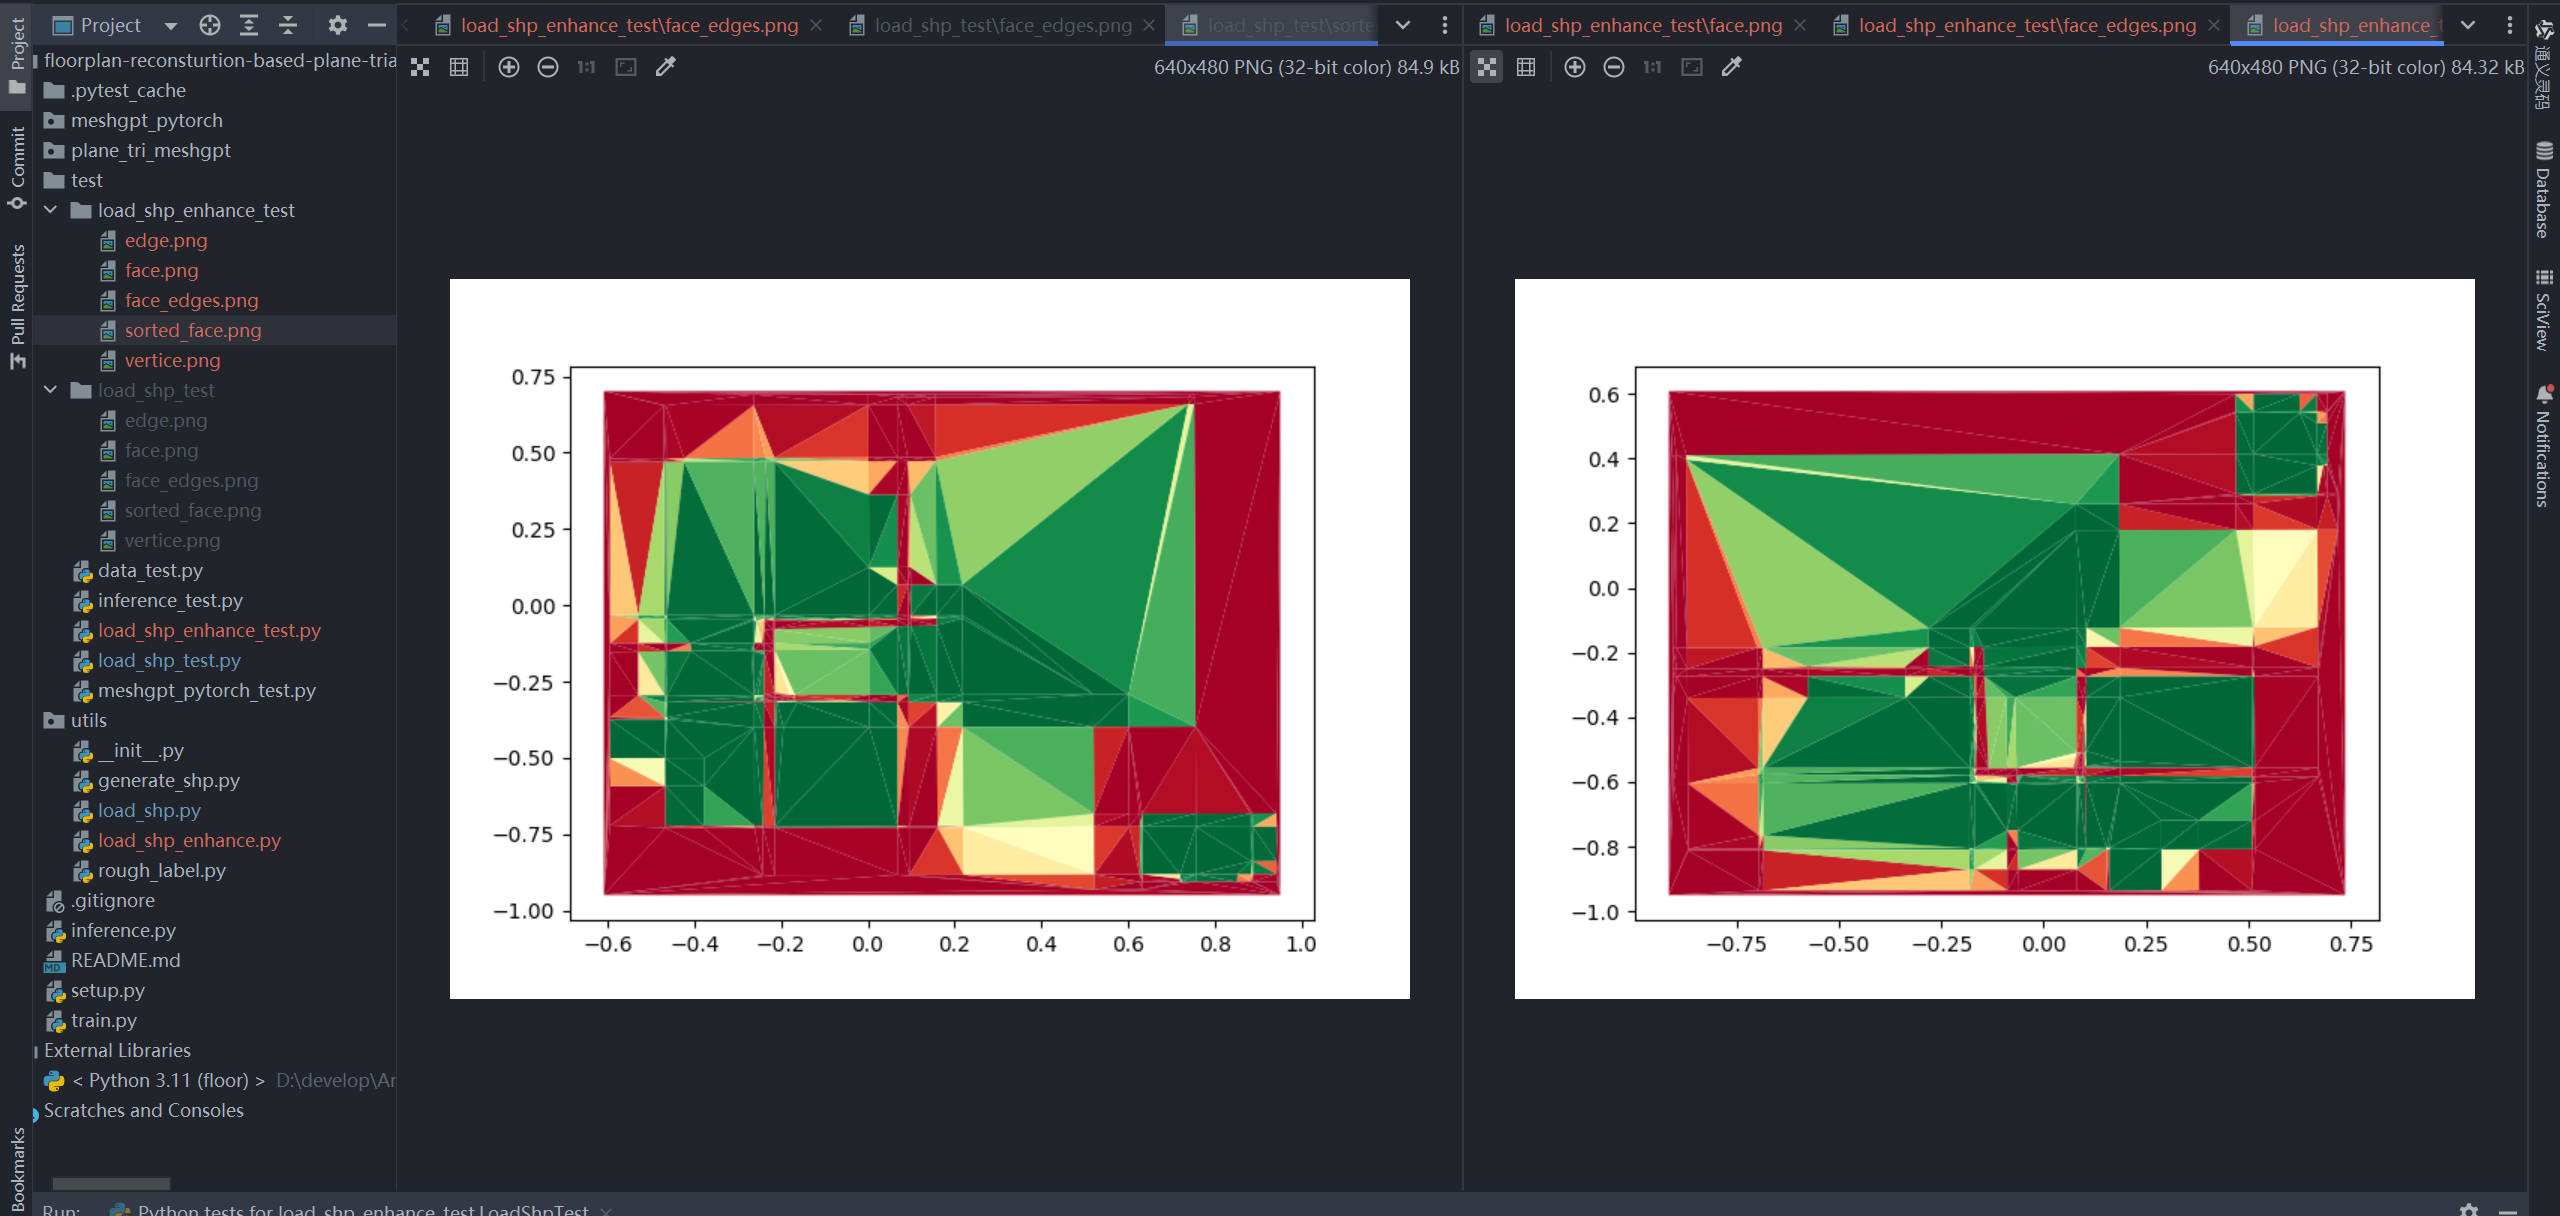2560x1216 pixels.
Task: Collapse load_shp_test folder
Action: coord(51,390)
